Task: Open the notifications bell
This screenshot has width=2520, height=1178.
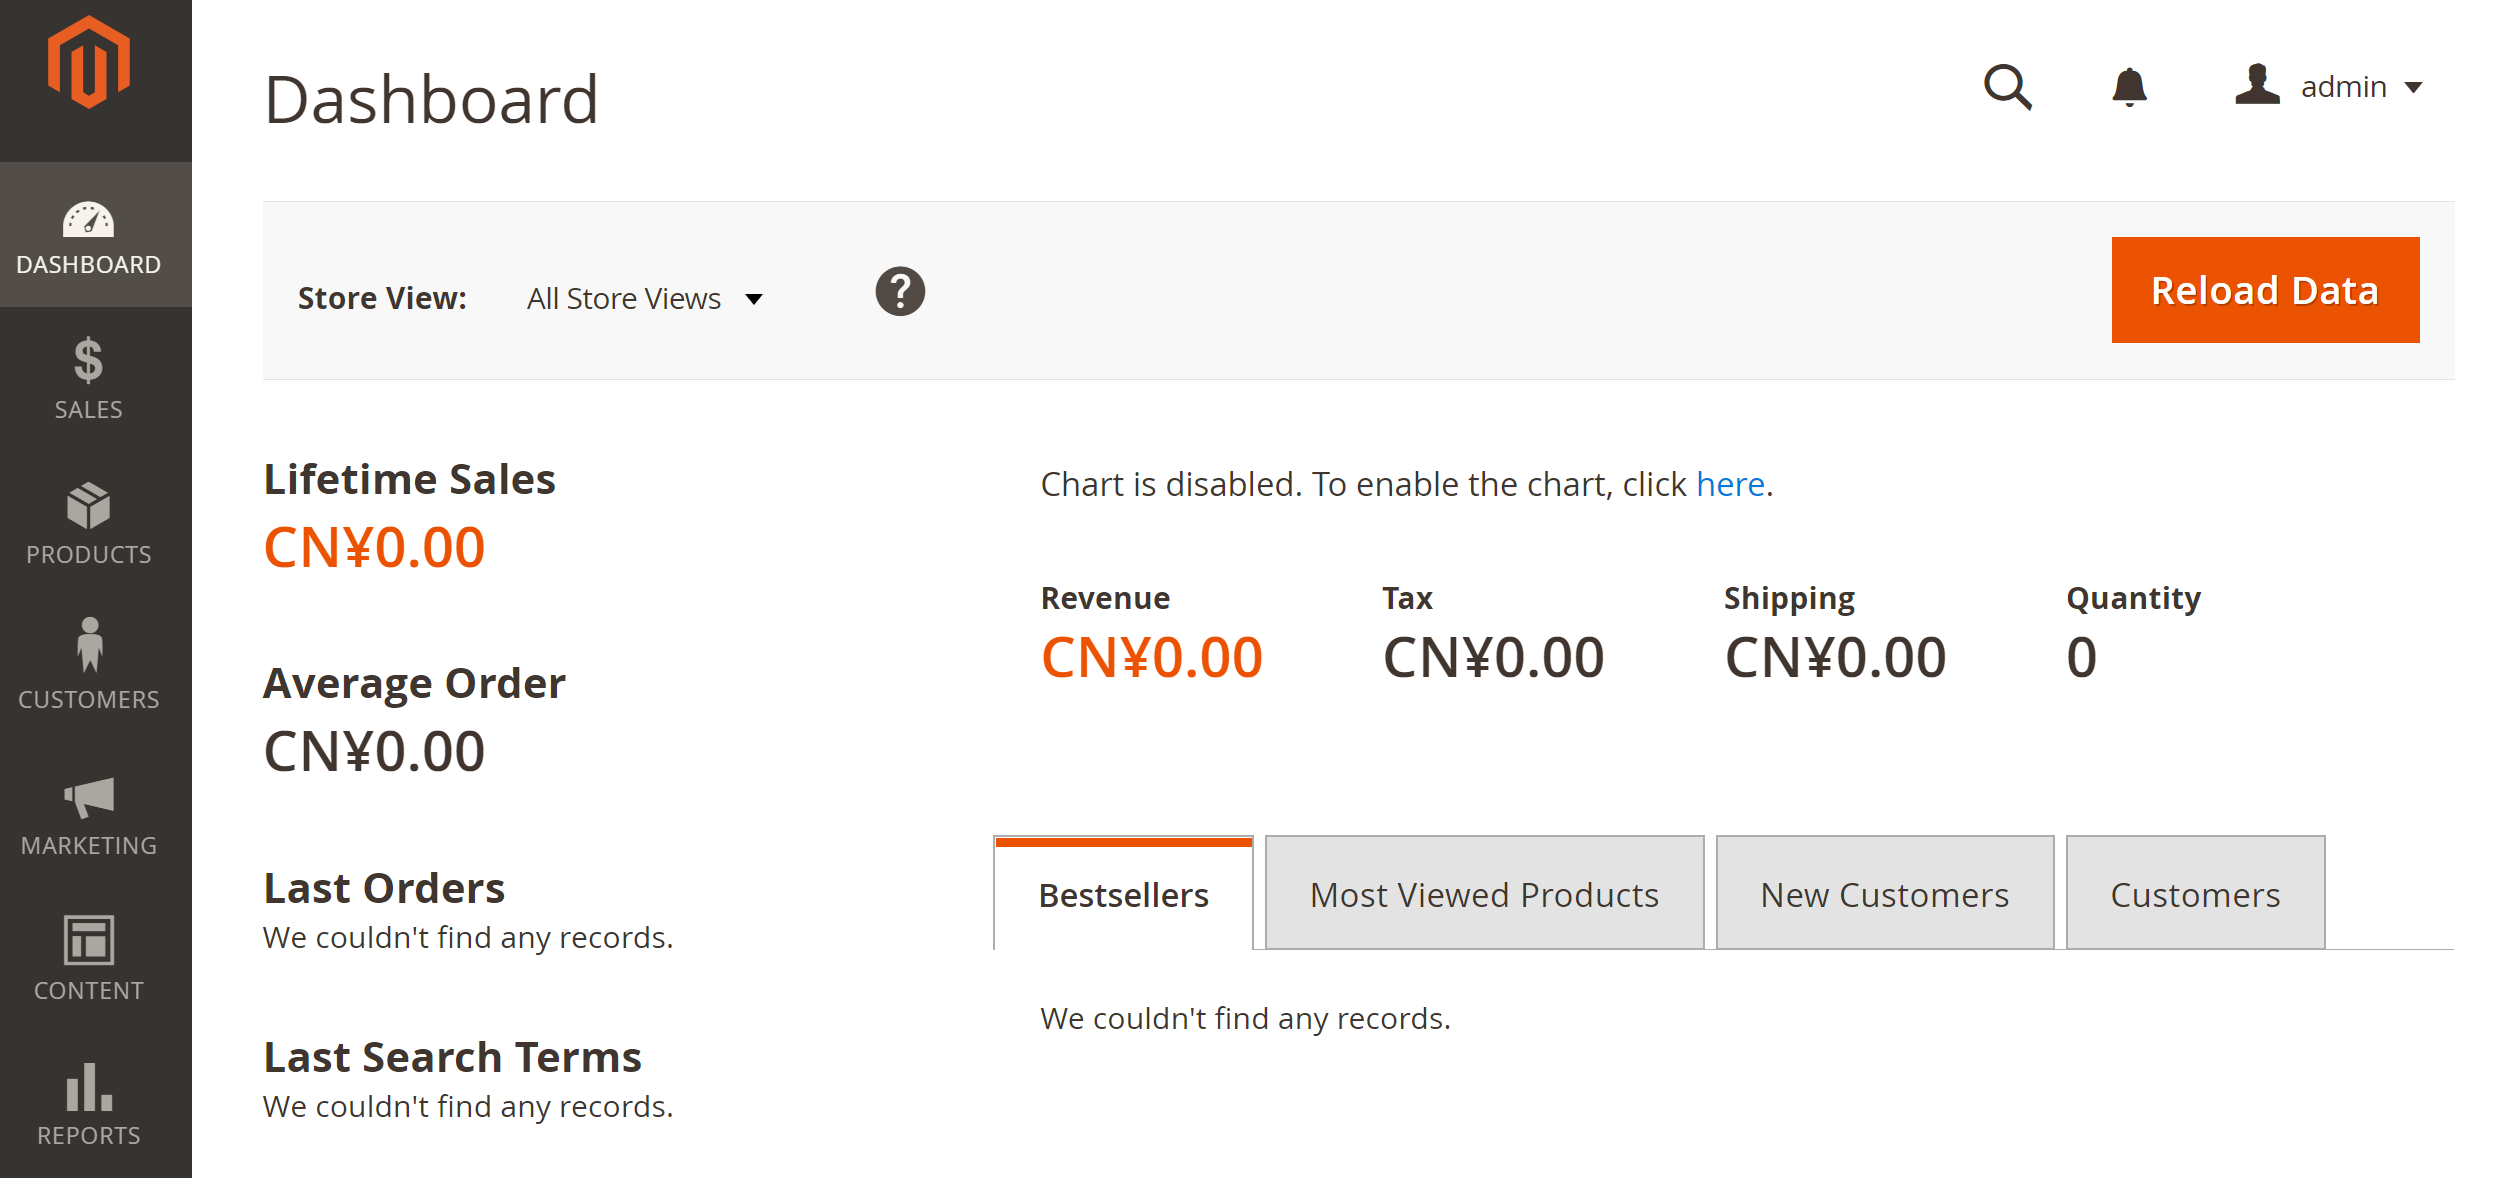Action: coord(2129,88)
